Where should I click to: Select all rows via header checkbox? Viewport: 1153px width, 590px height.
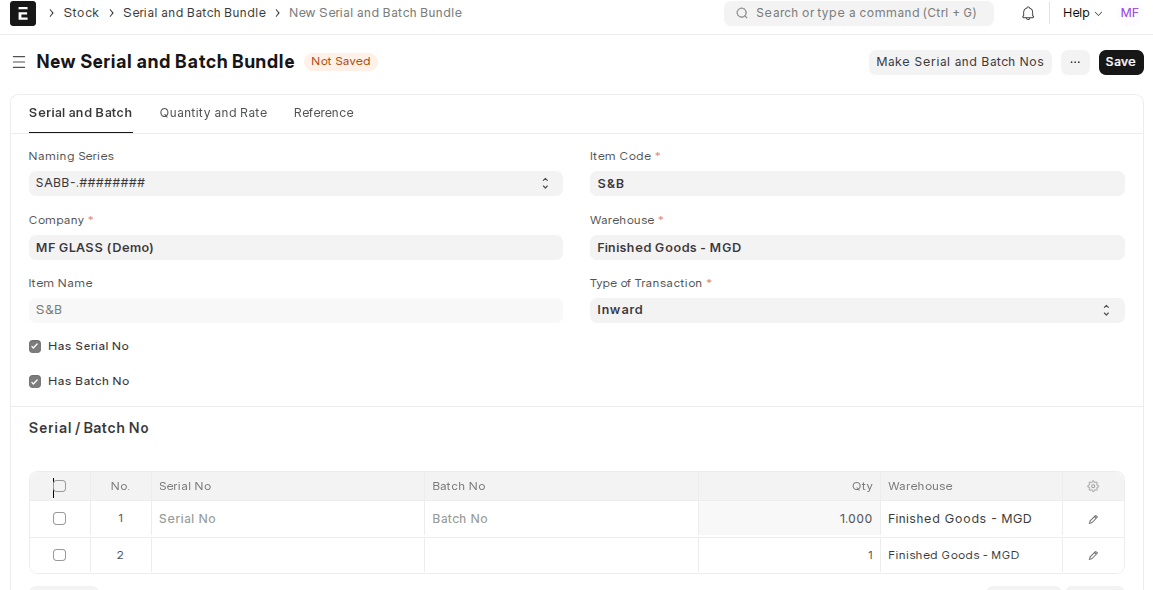click(60, 486)
